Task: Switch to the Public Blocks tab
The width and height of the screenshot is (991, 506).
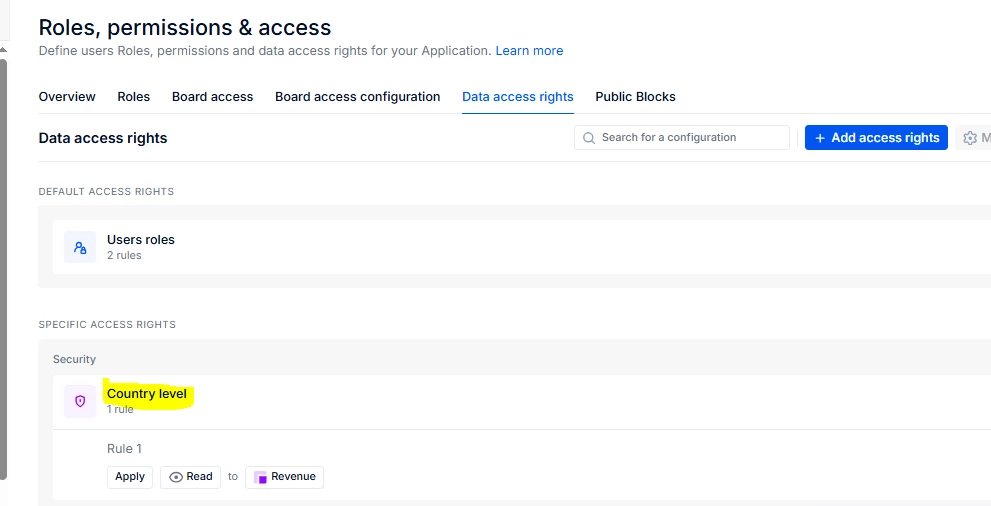Action: [x=635, y=97]
